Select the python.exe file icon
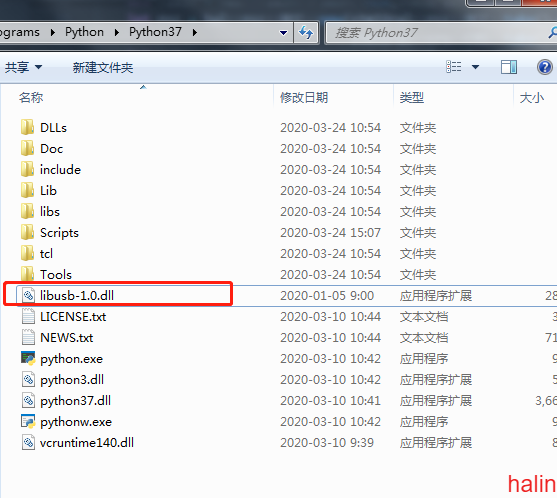The height and width of the screenshot is (498, 557). click(28, 358)
